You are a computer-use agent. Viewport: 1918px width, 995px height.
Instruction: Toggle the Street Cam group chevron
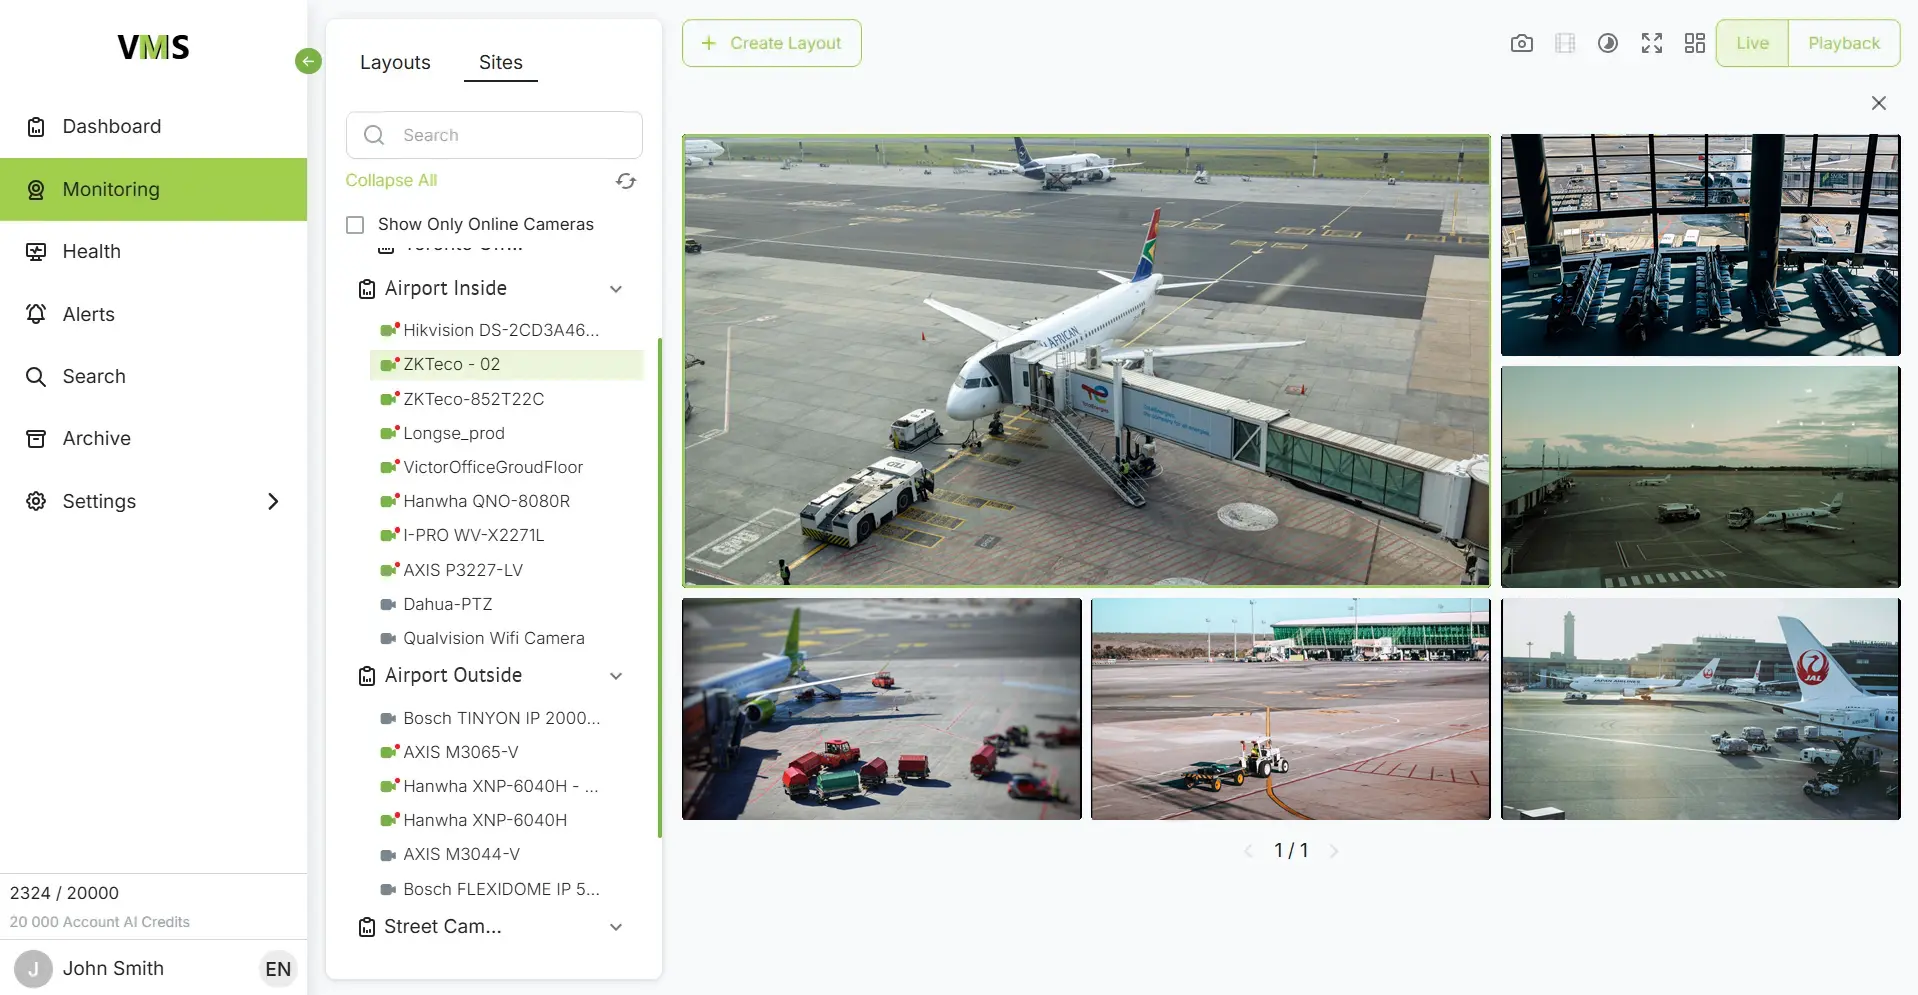coord(616,927)
